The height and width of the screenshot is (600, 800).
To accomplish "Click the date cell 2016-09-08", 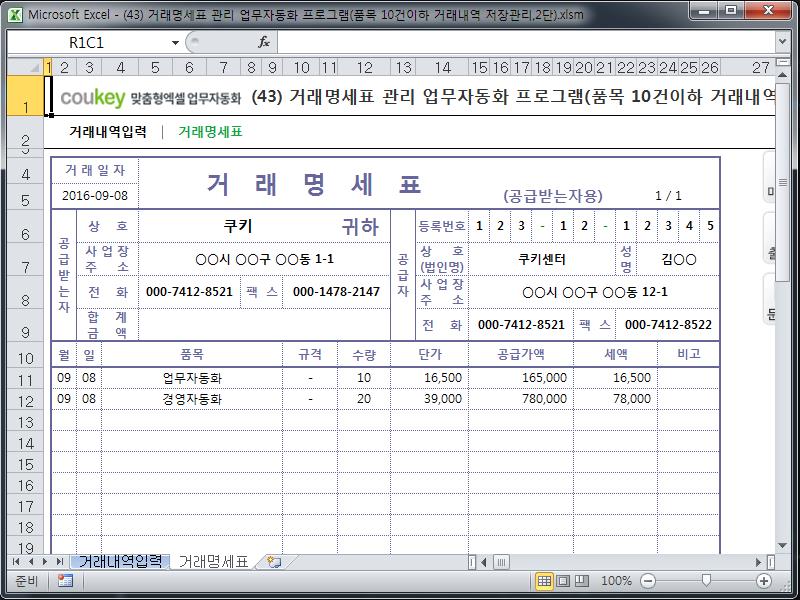I will [x=95, y=195].
